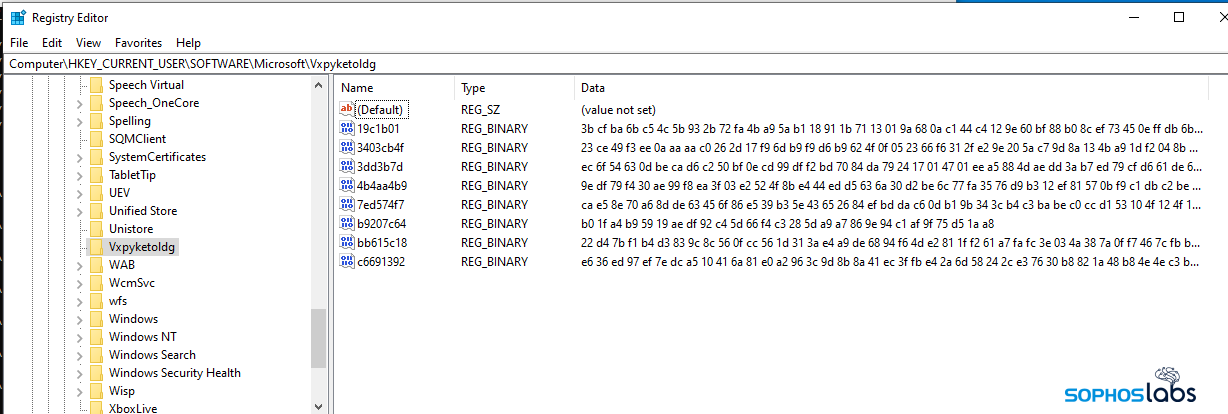
Task: Click the binary icon for 3403cb4f
Action: [347, 147]
